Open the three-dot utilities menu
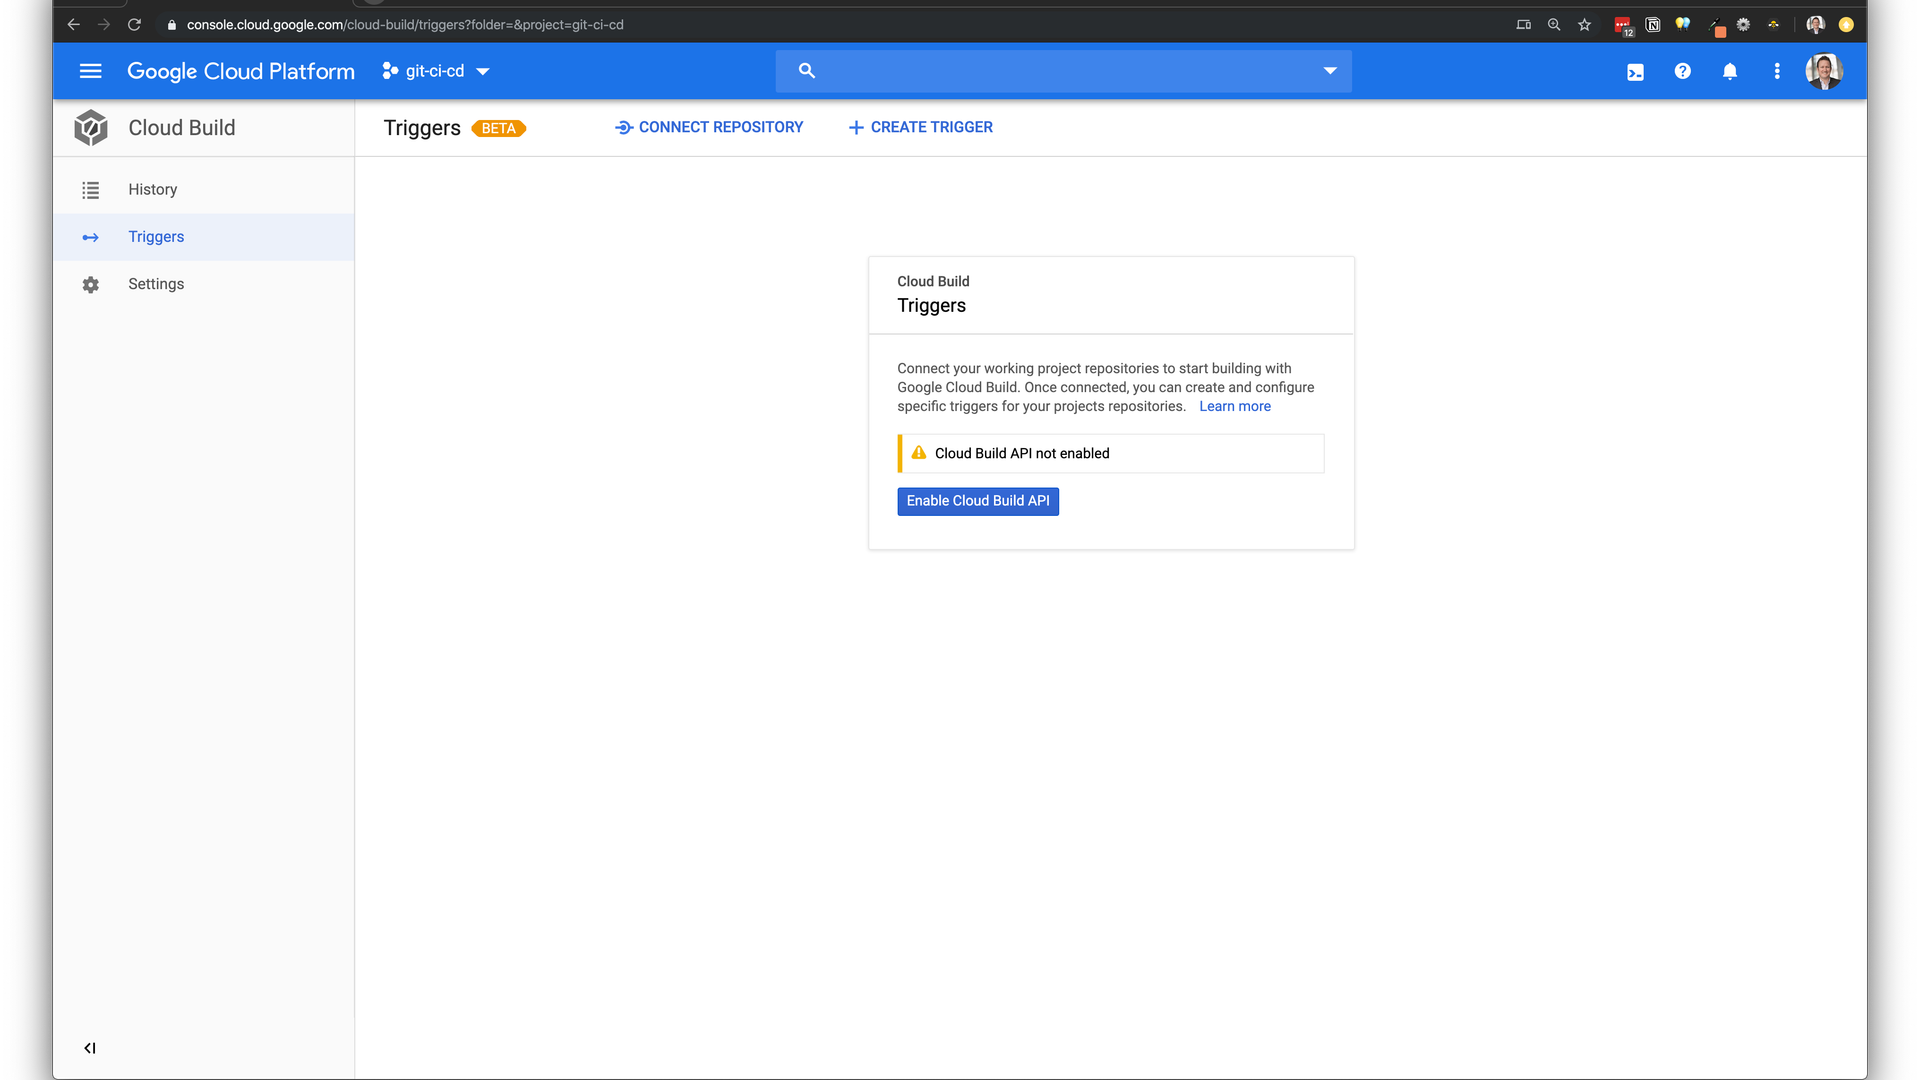Screen dimensions: 1920x1080 [x=1776, y=71]
